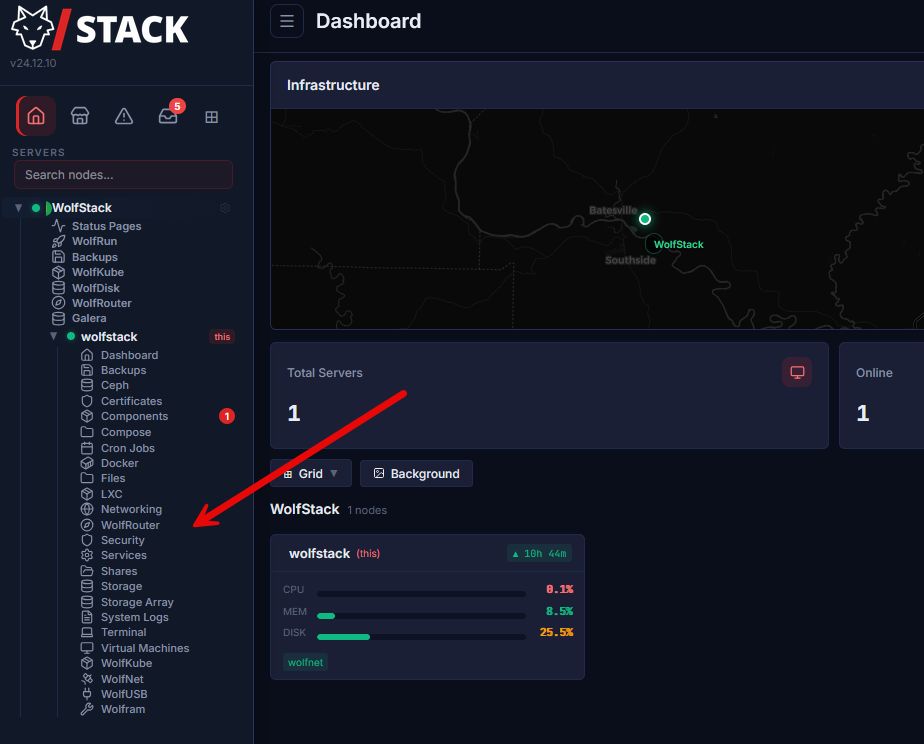Click the Ceph icon under wolfstack
The image size is (924, 744).
(87, 385)
